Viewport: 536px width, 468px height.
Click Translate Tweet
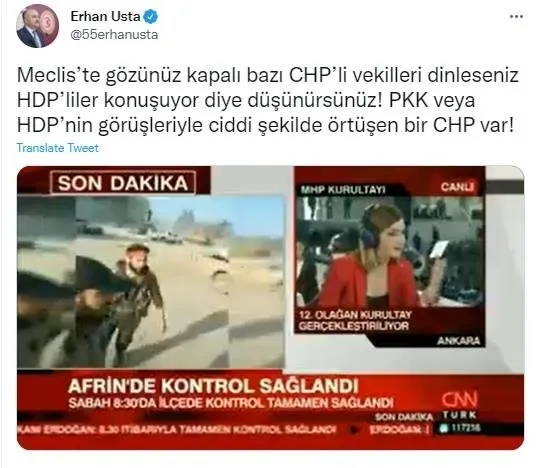click(58, 148)
